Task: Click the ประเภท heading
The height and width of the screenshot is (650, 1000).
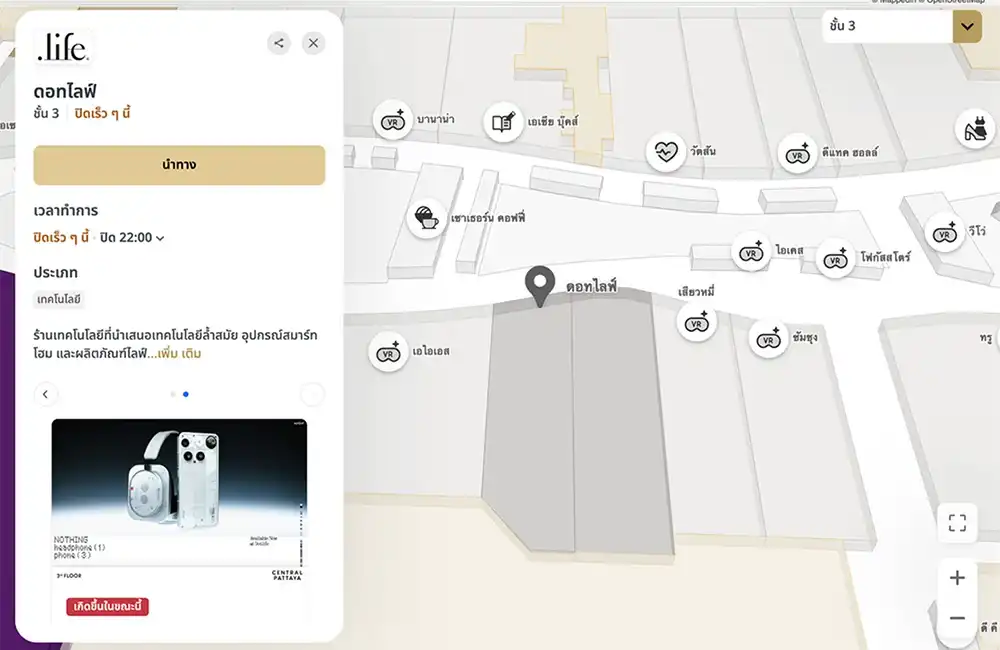Action: pyautogui.click(x=55, y=272)
